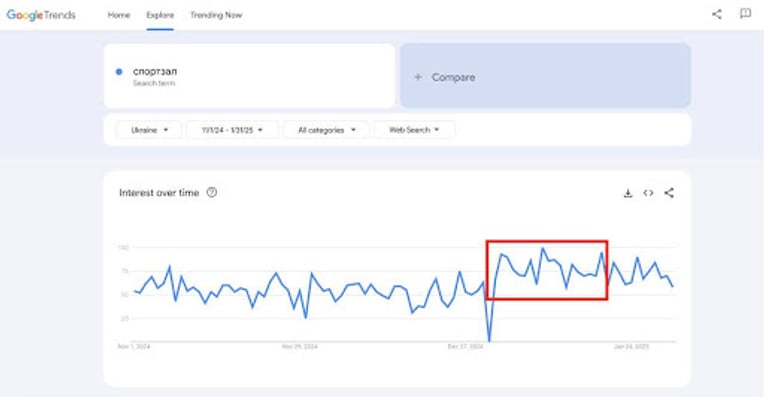Go to the Home tab
Viewport: 764px width, 397px height.
(119, 15)
